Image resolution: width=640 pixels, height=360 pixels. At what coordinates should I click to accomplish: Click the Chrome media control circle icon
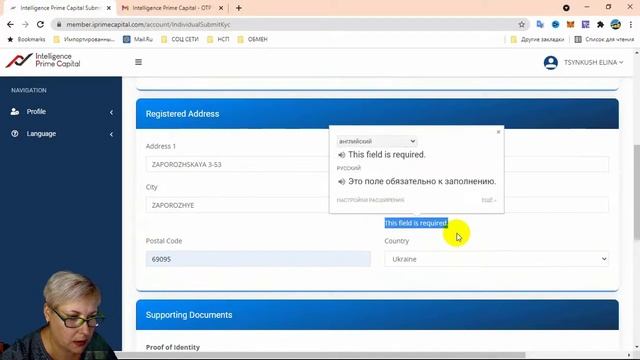[x=566, y=8]
